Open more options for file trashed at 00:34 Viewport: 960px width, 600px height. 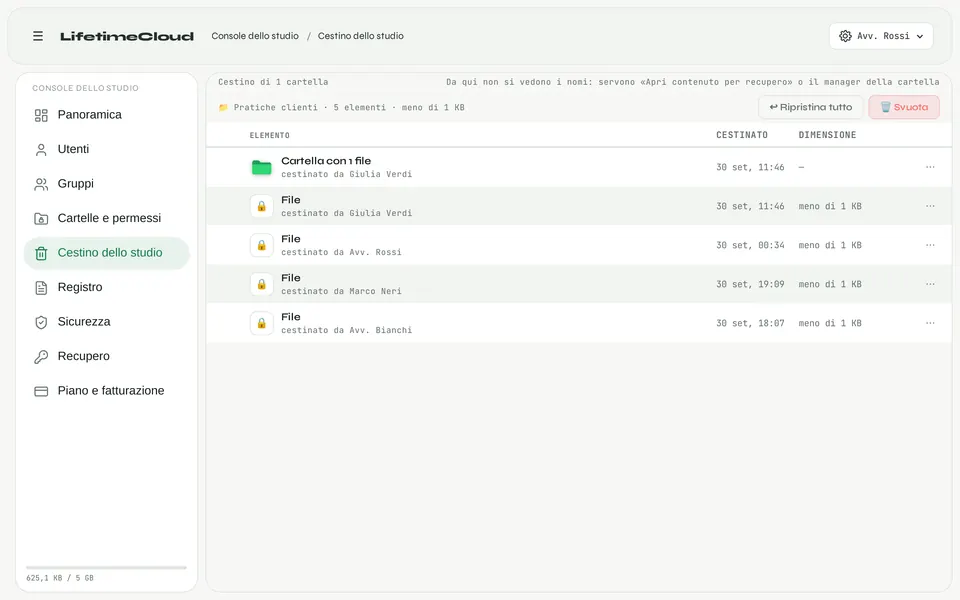(x=930, y=246)
